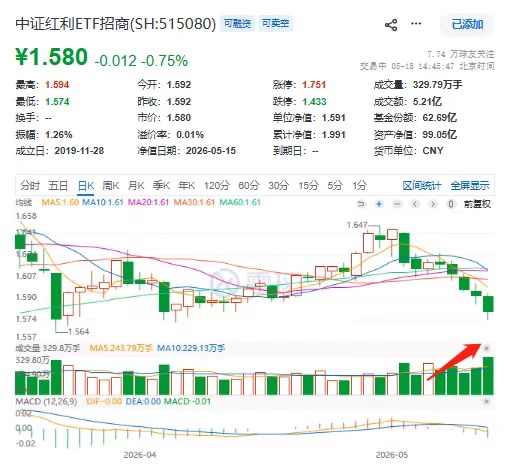Switch to the 5分 interval tab

(x=335, y=185)
